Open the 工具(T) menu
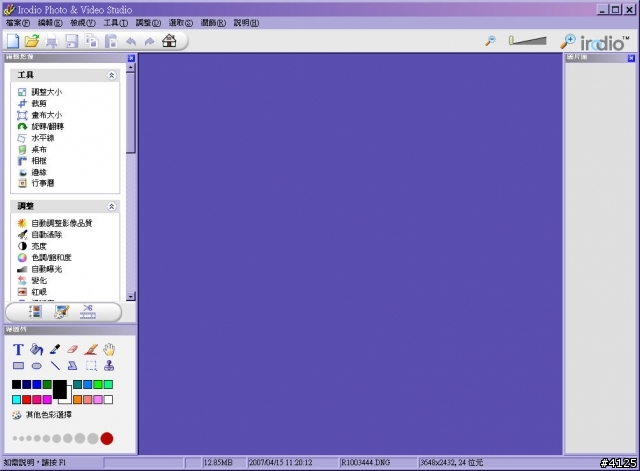Screen dimensions: 640x471 [x=116, y=23]
